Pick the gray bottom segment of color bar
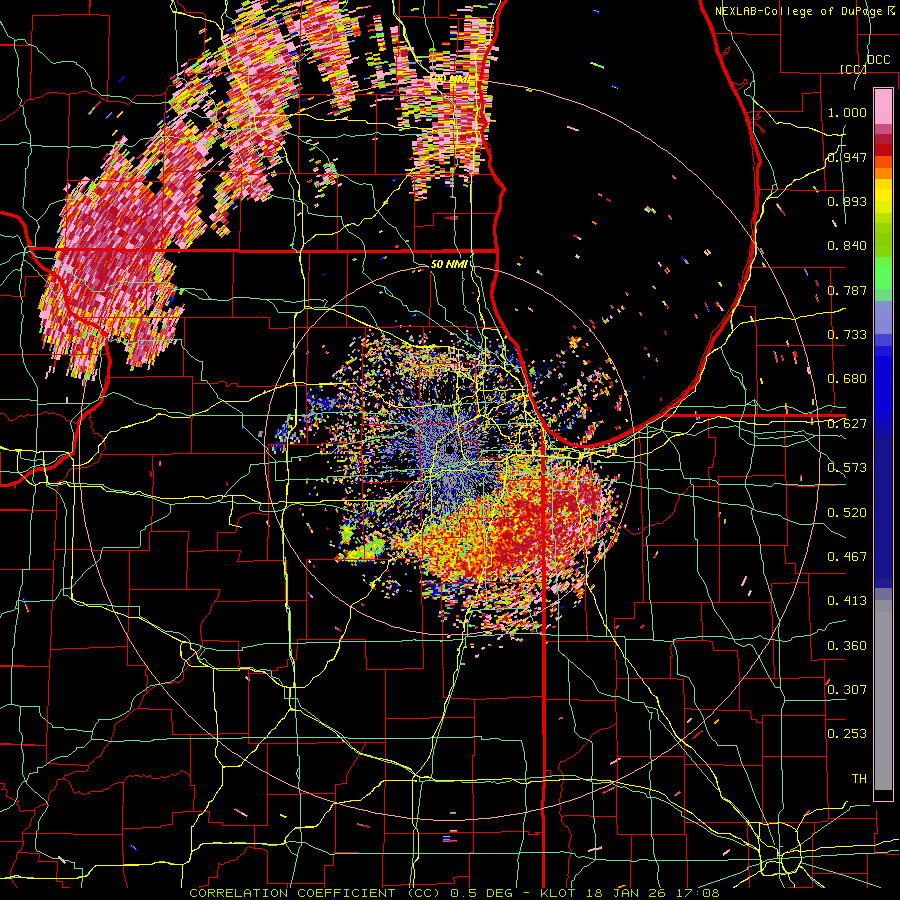Screen dimensions: 900x900 pyautogui.click(x=883, y=700)
